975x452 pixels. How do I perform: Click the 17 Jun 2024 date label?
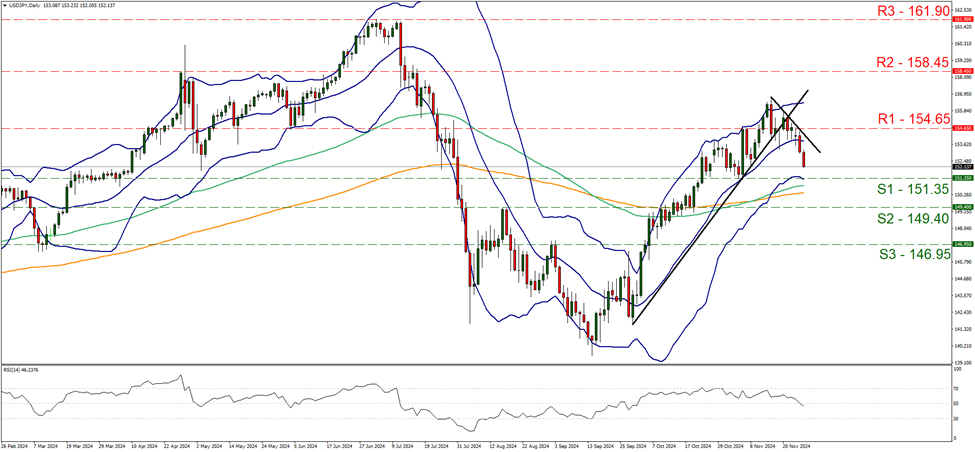(339, 446)
